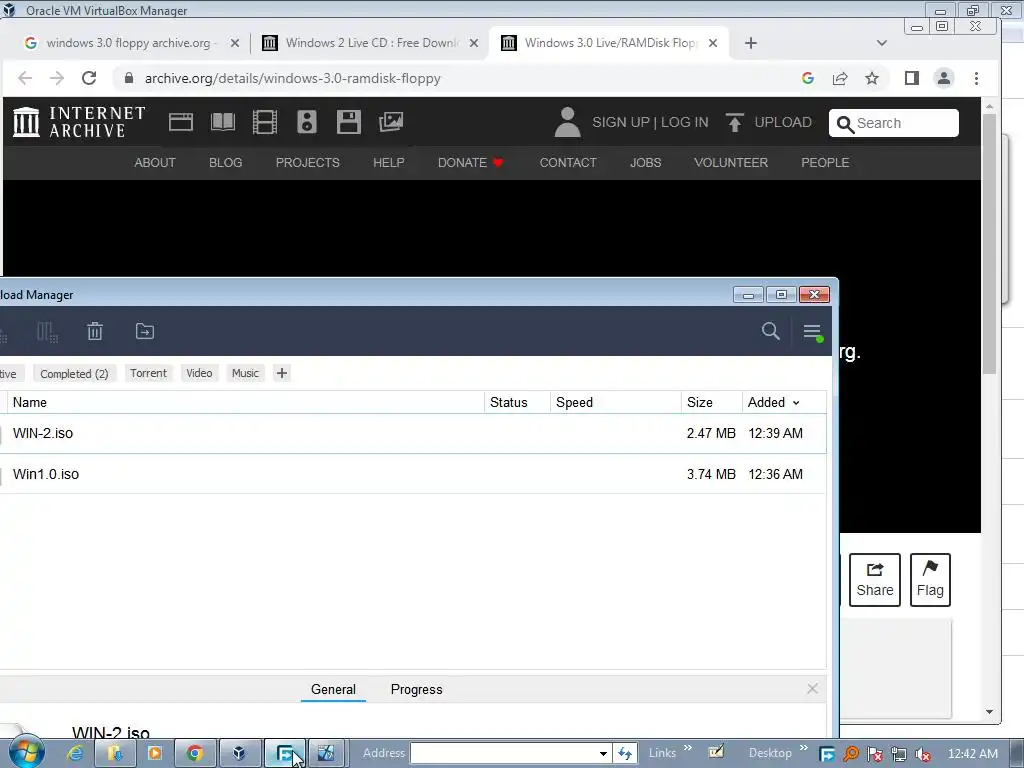The width and height of the screenshot is (1024, 768).
Task: Go back in browser history
Action: (25, 78)
